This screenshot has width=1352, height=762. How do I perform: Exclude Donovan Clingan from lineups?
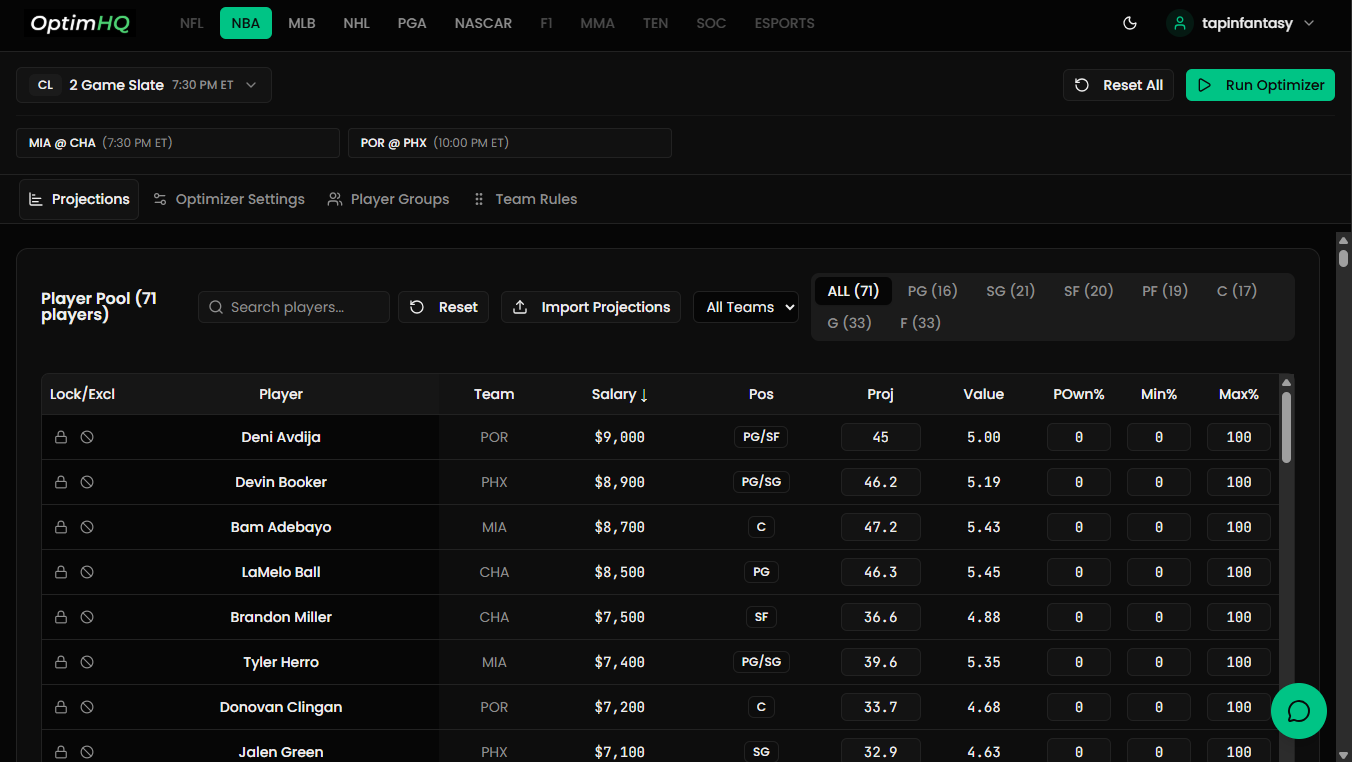tap(87, 707)
